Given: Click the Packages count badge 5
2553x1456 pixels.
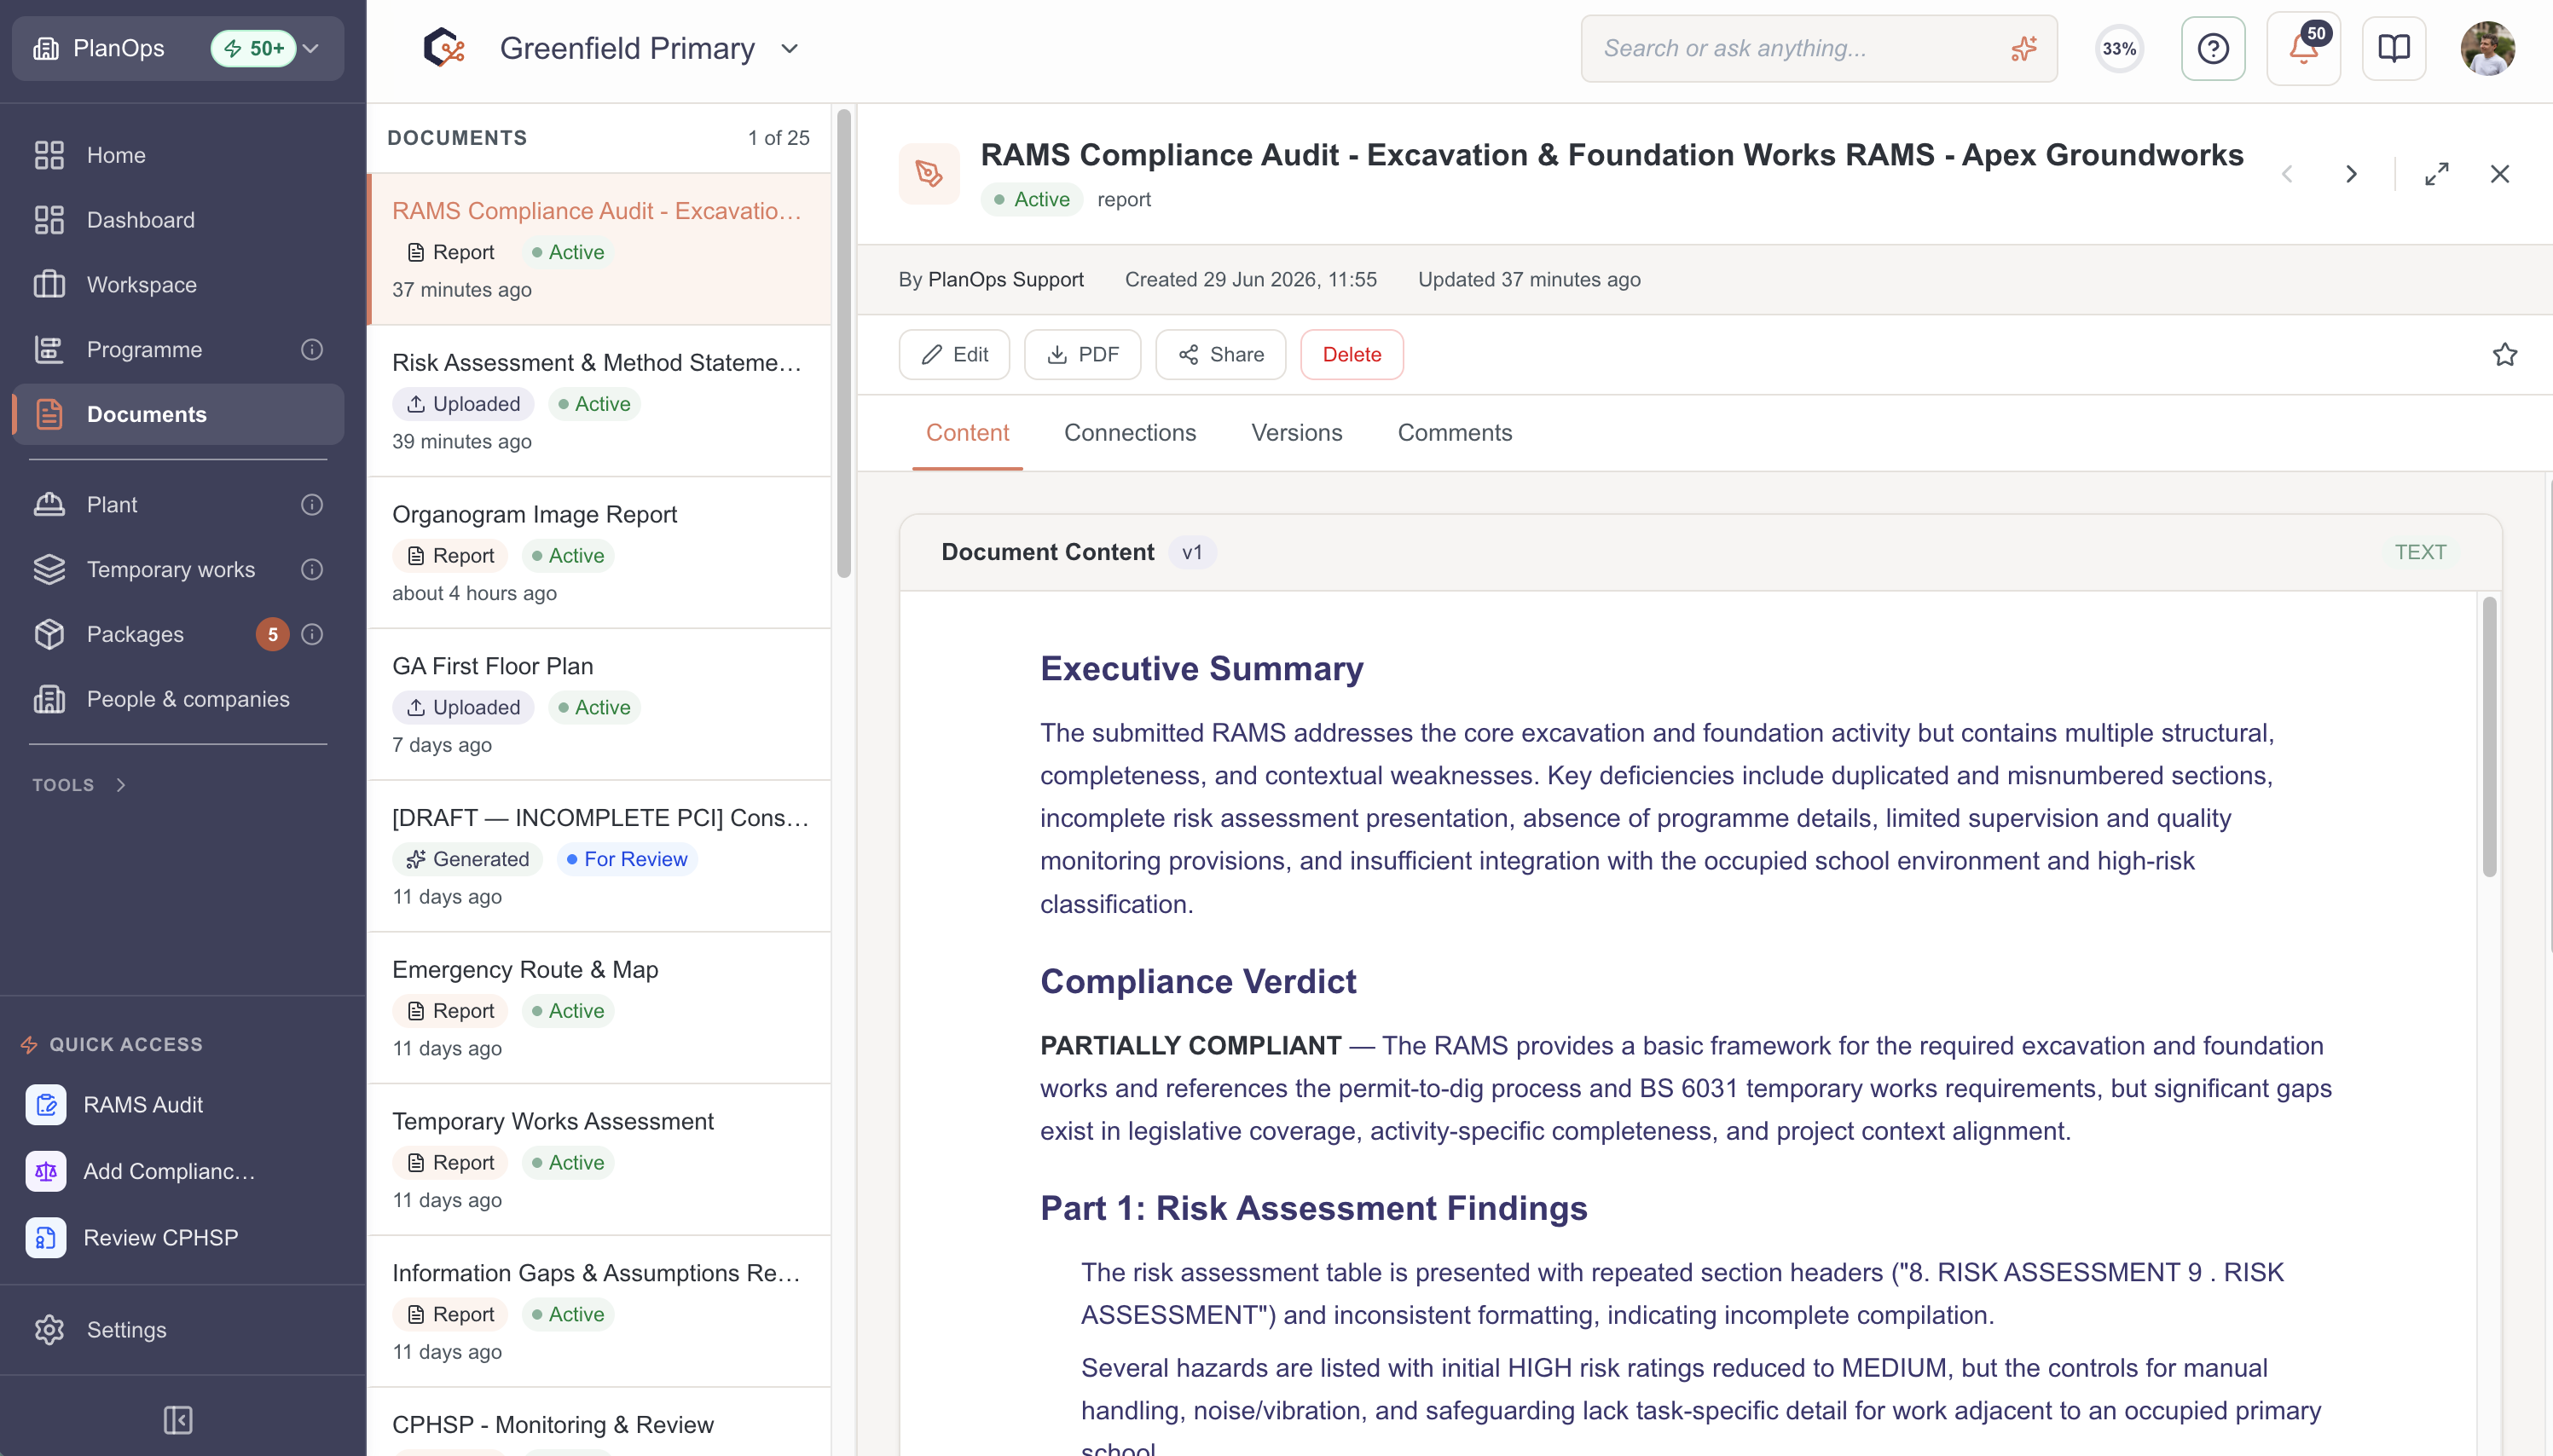Looking at the screenshot, I should coord(272,635).
